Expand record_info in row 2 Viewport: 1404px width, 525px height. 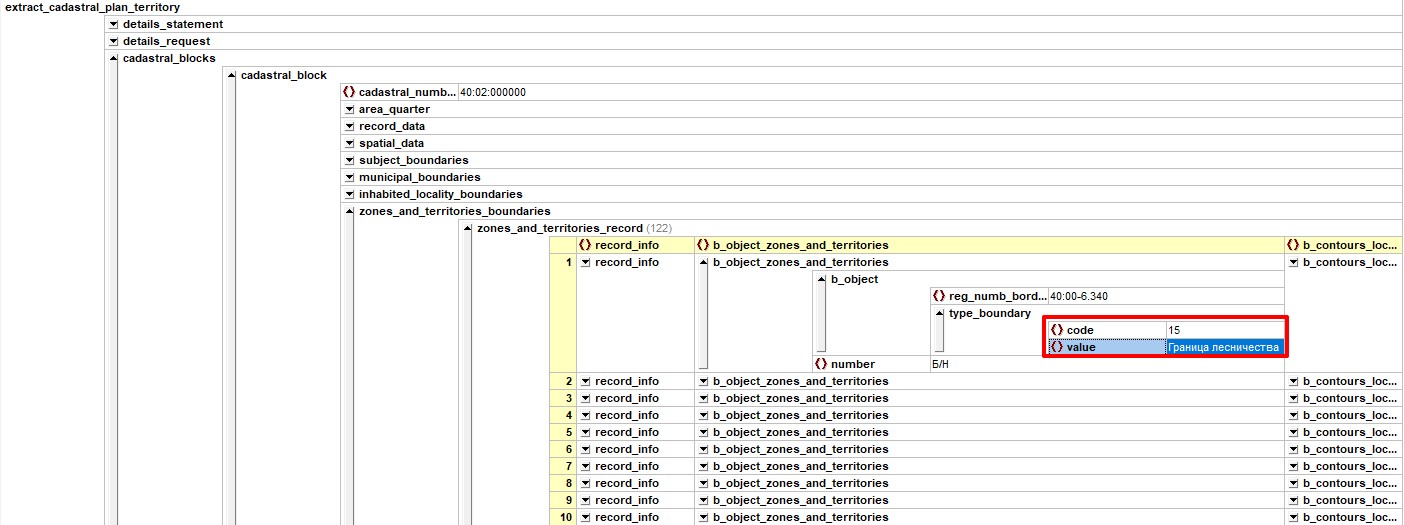[x=585, y=381]
